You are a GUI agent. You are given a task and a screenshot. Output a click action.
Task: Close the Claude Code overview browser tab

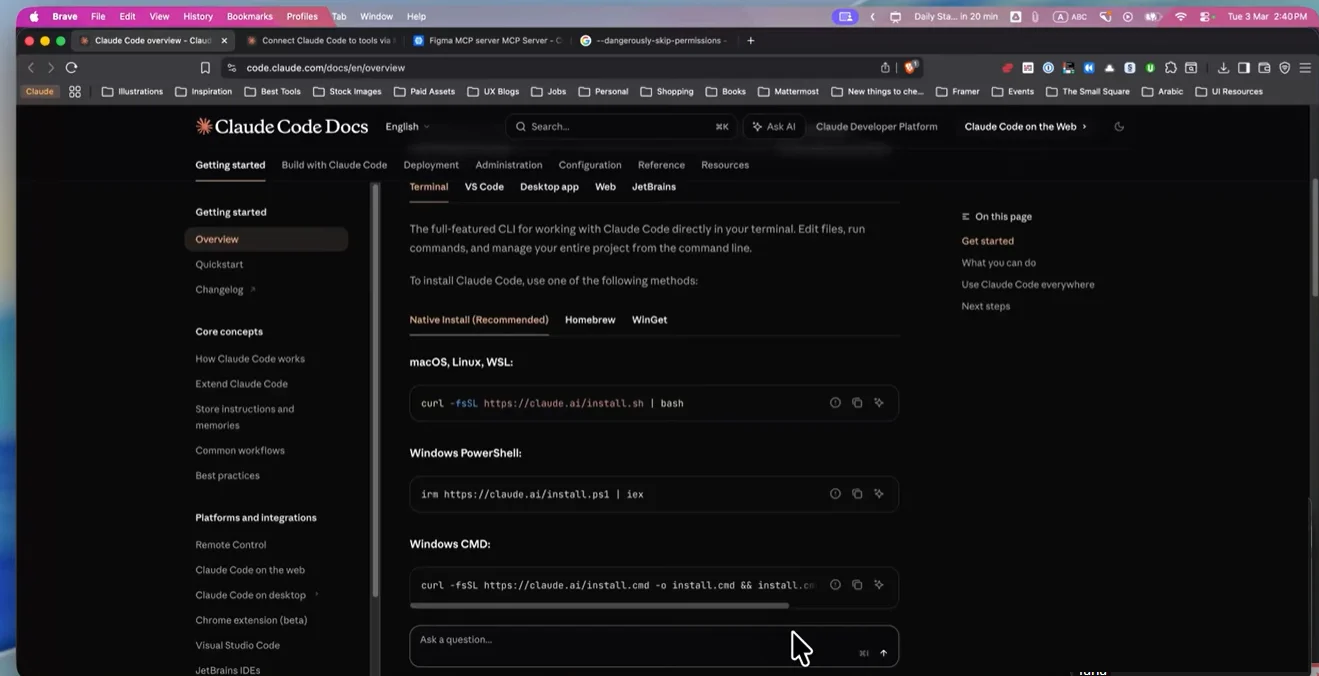click(x=224, y=41)
